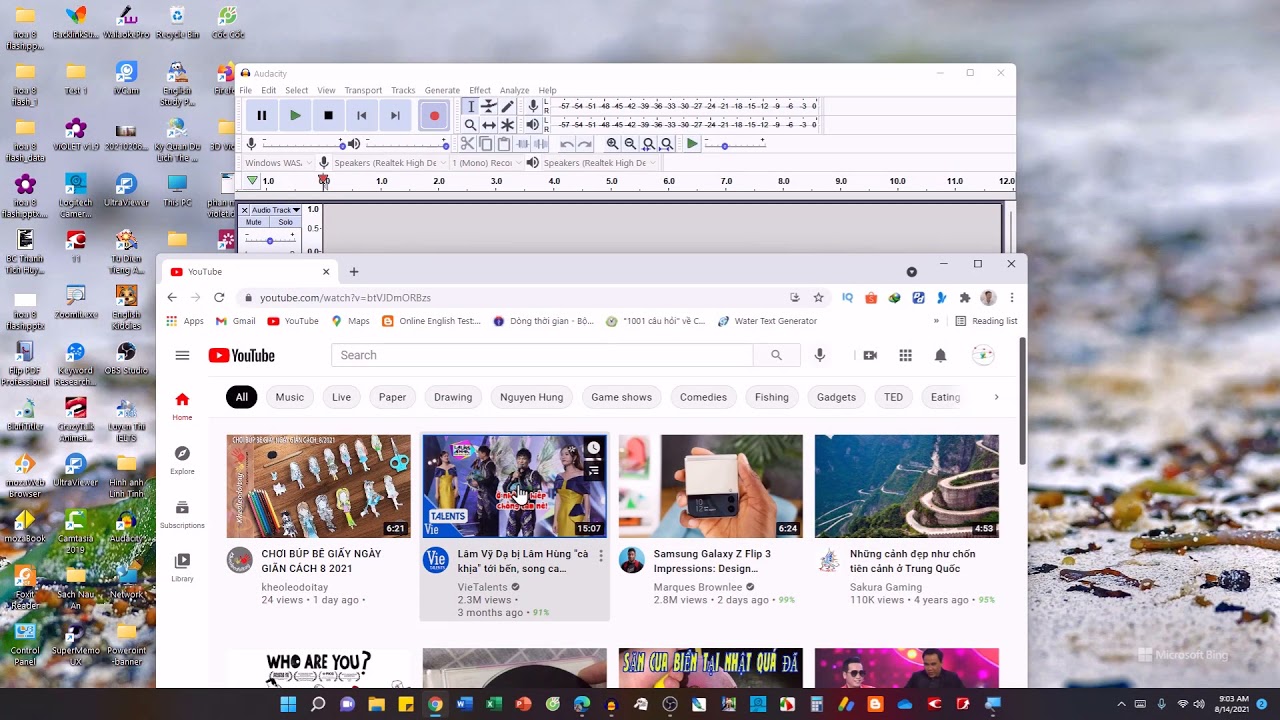Open Samsung Galaxy Z Flip 3 video thumbnail
The image size is (1280, 720).
[710, 486]
